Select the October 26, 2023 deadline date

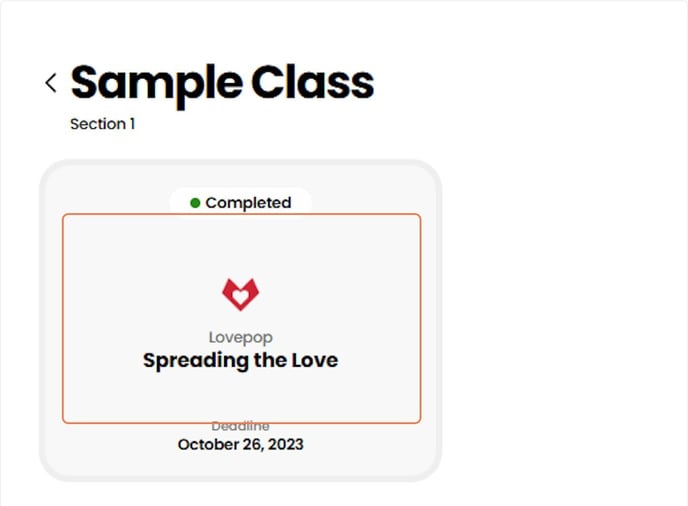point(240,444)
